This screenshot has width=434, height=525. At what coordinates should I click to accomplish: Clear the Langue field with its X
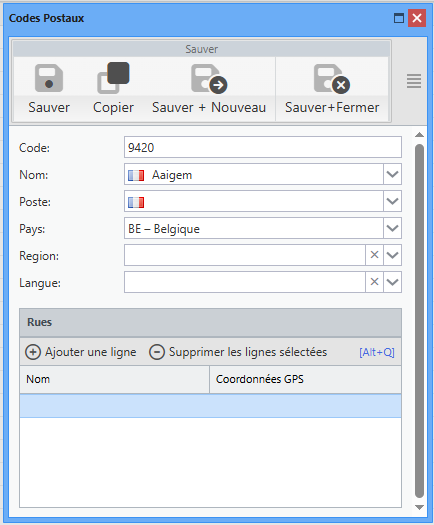(374, 282)
